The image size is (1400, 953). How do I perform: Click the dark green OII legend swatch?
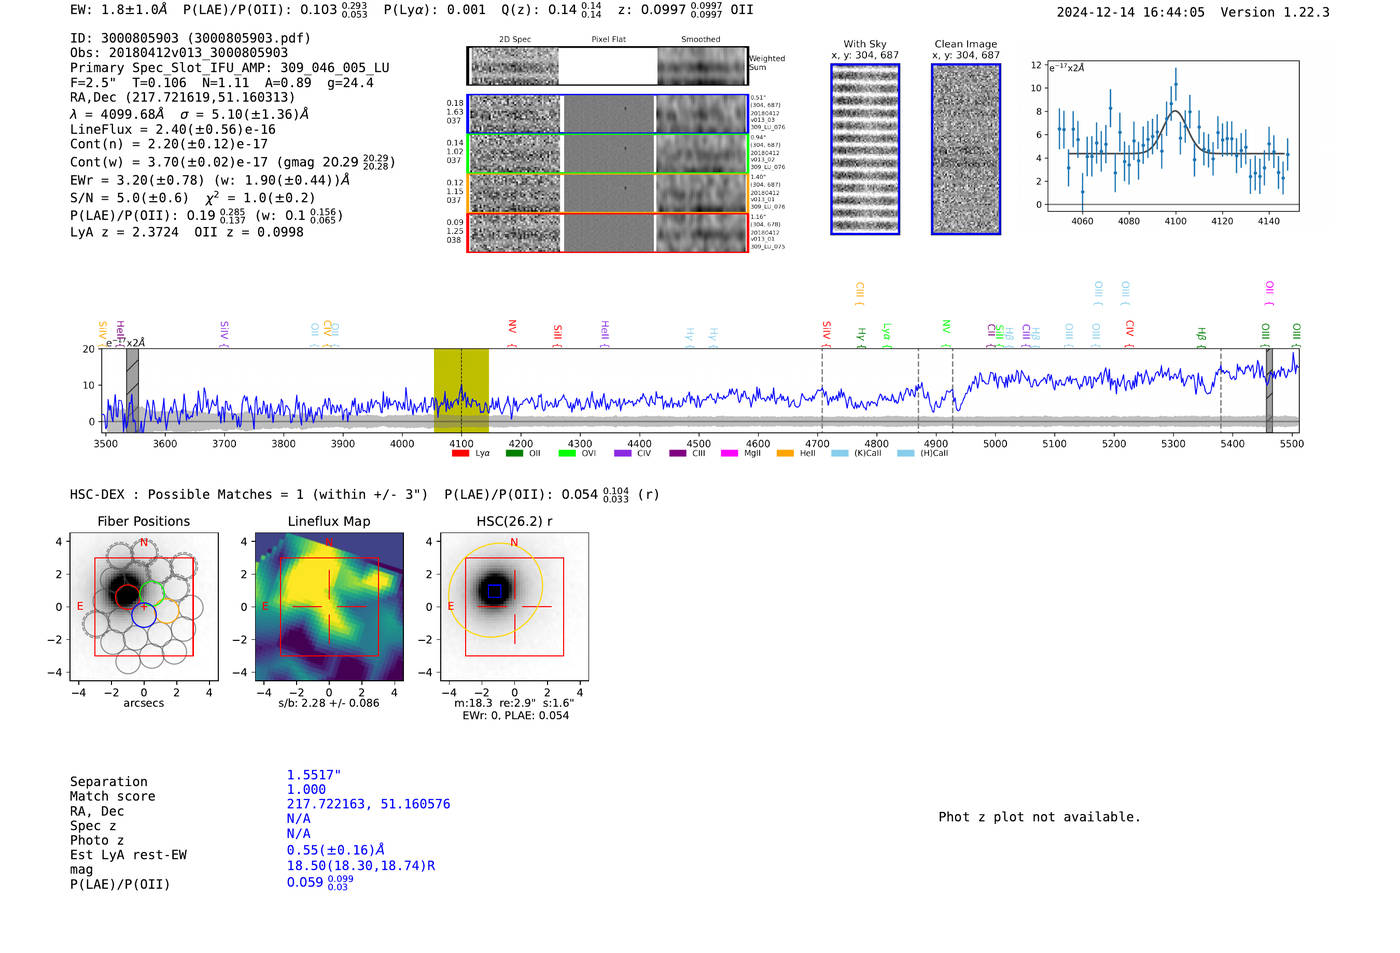click(514, 453)
